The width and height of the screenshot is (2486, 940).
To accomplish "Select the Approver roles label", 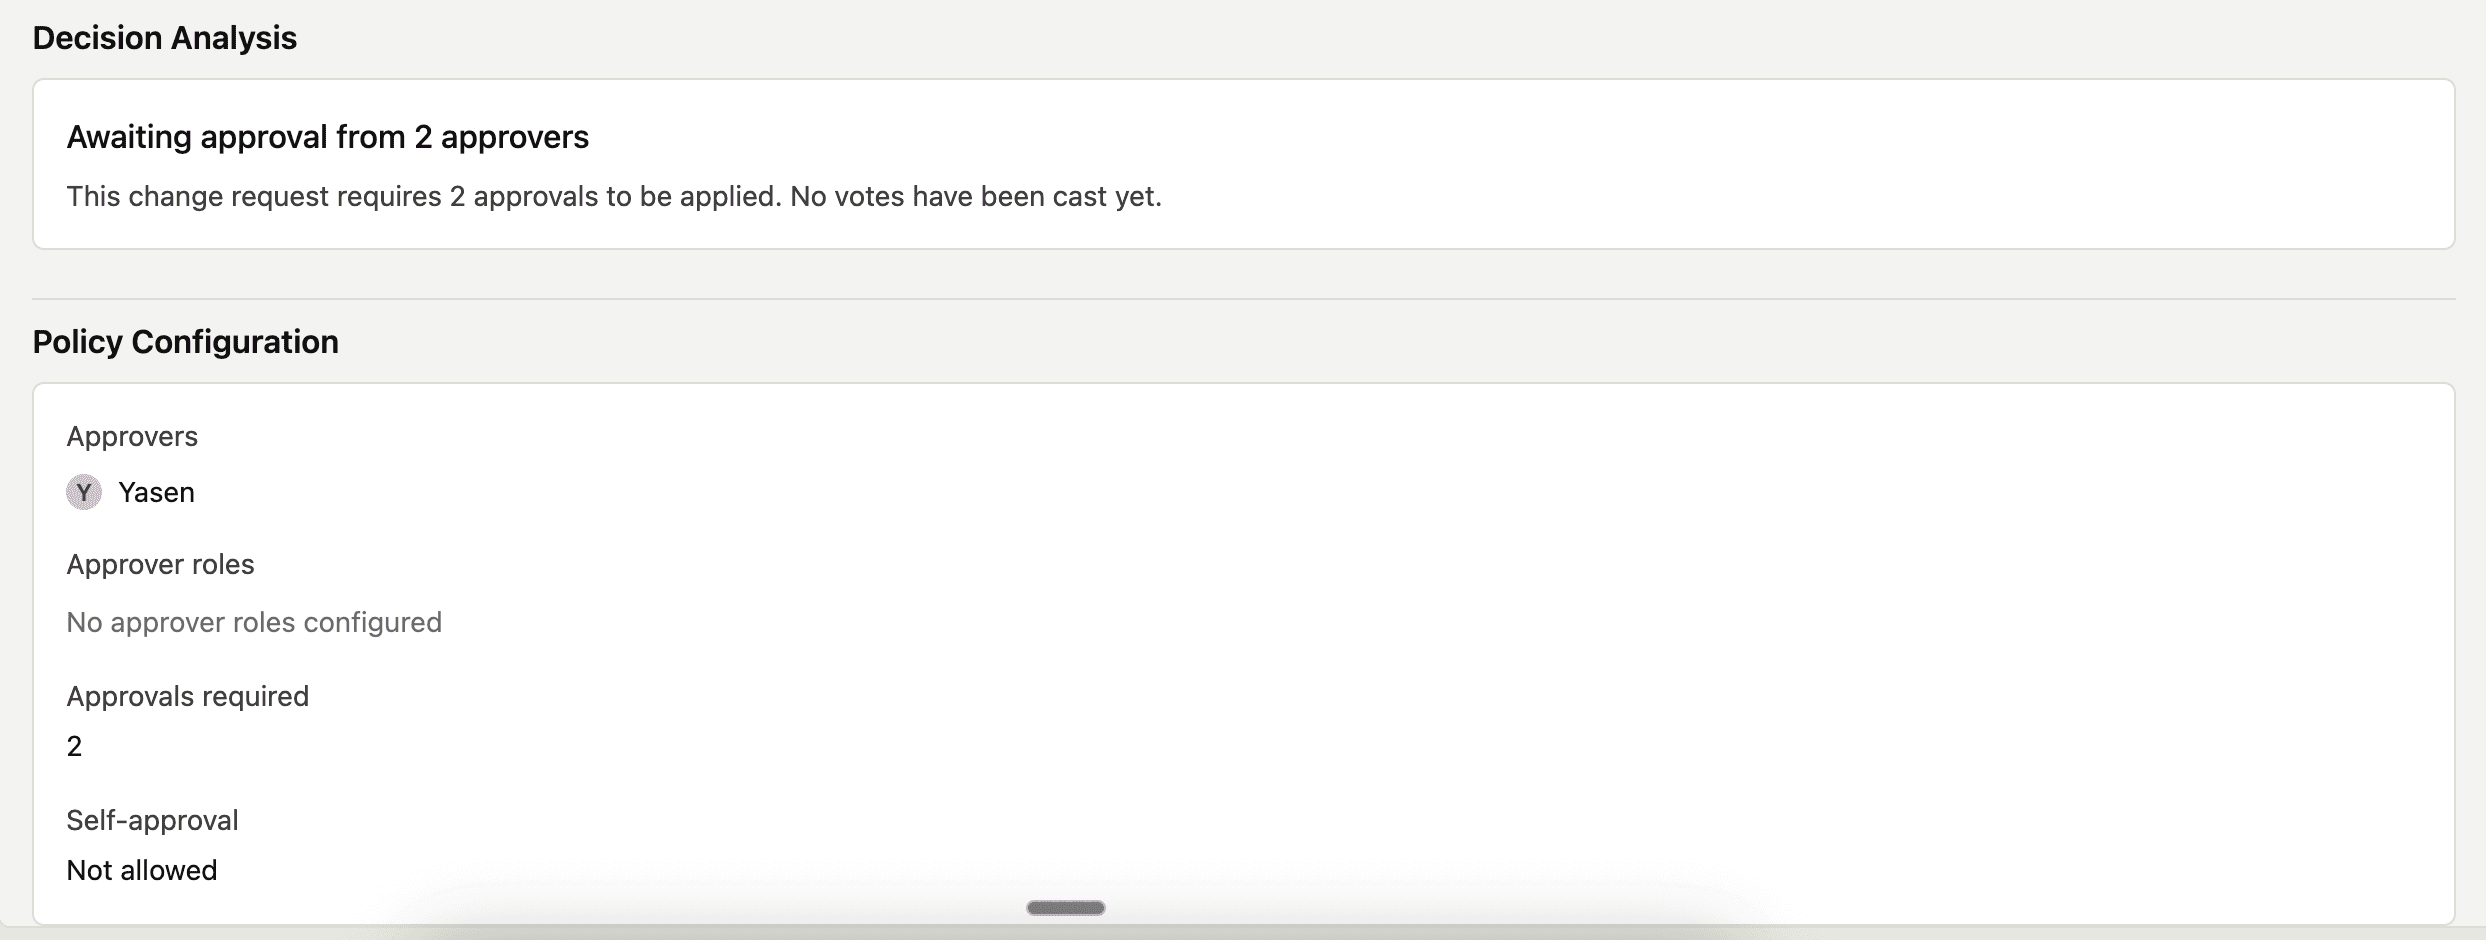I will [x=160, y=563].
